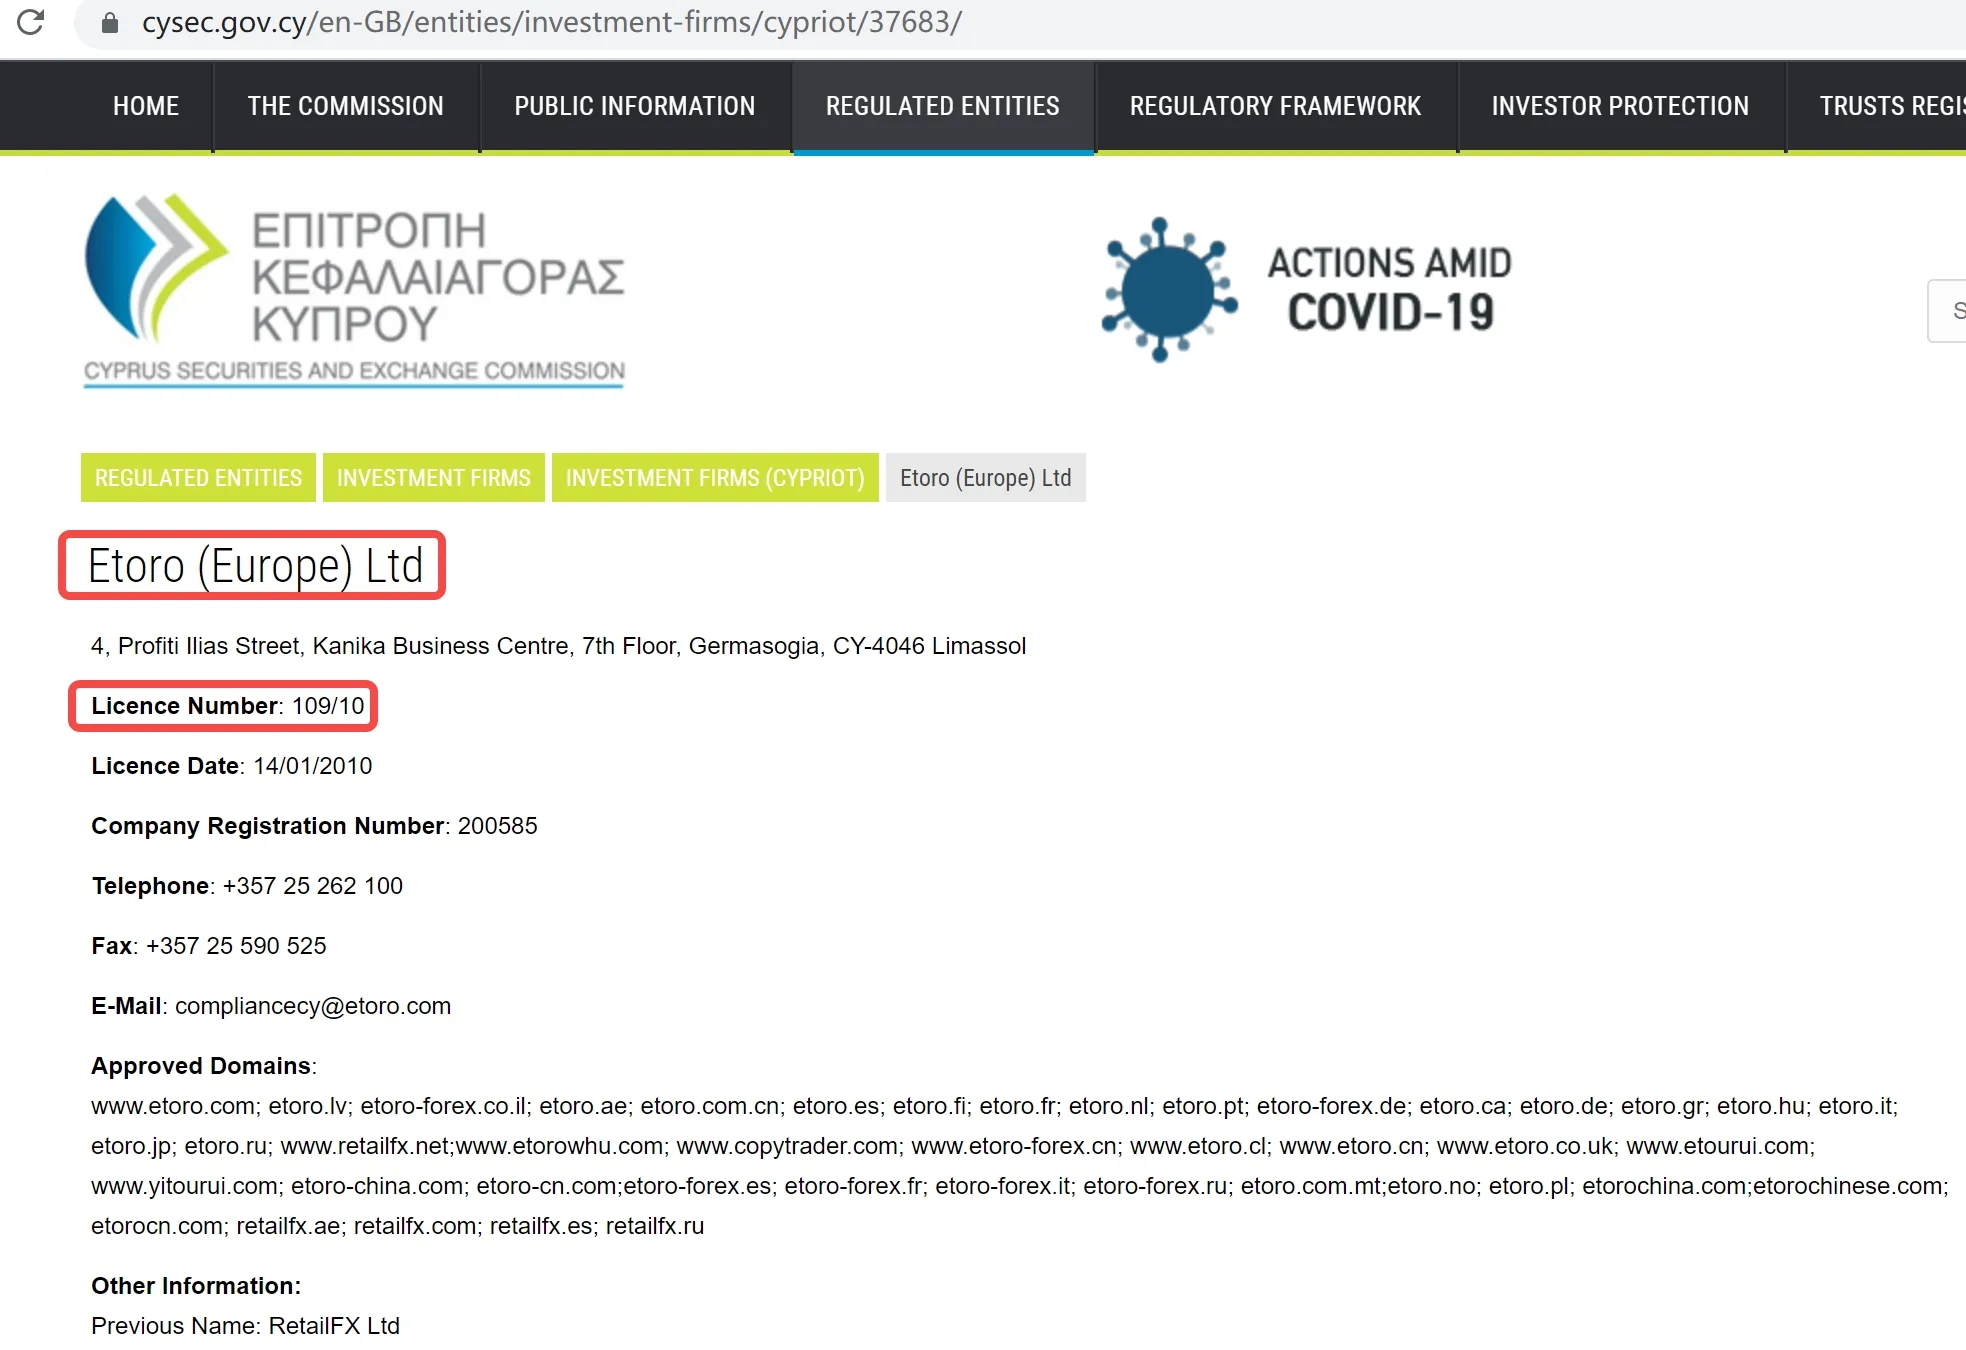Image resolution: width=1966 pixels, height=1350 pixels.
Task: View site security via the padlock icon
Action: tap(110, 22)
